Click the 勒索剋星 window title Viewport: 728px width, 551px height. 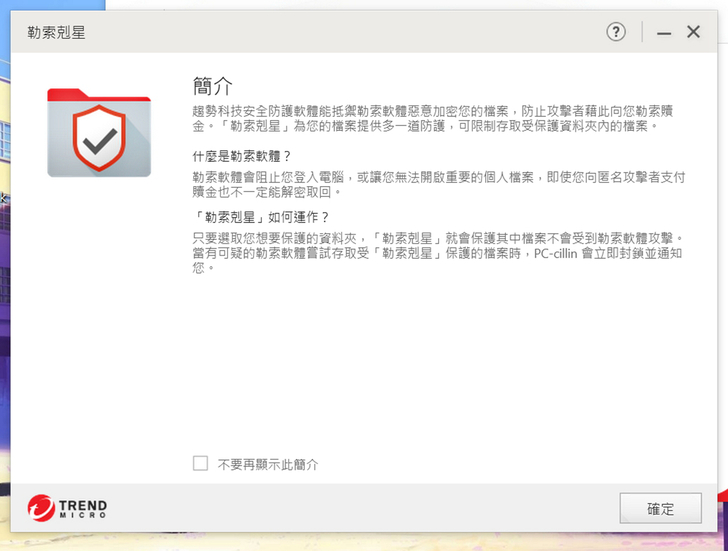click(56, 32)
